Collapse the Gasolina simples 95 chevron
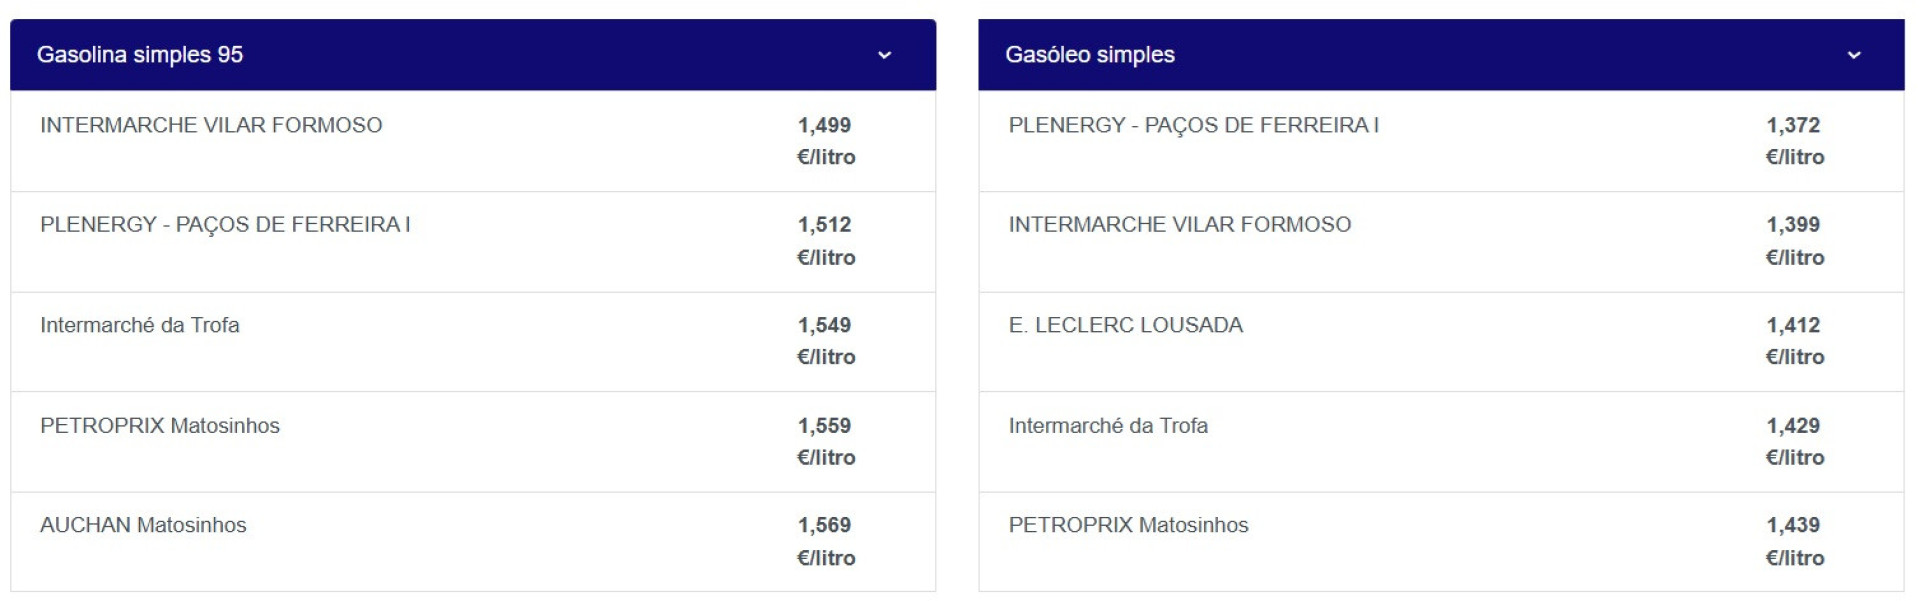 [884, 55]
